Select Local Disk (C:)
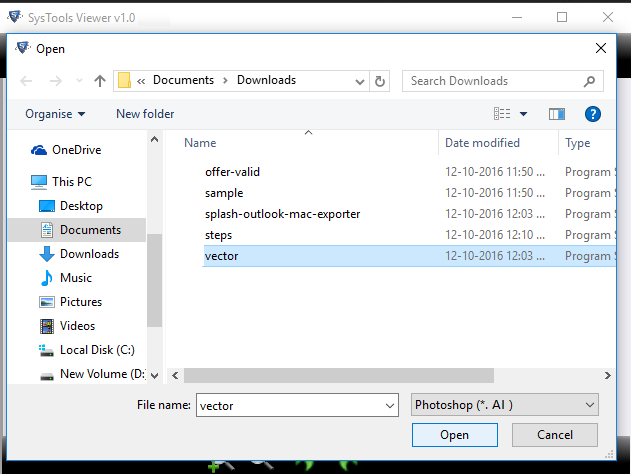Image resolution: width=631 pixels, height=474 pixels. pos(97,350)
